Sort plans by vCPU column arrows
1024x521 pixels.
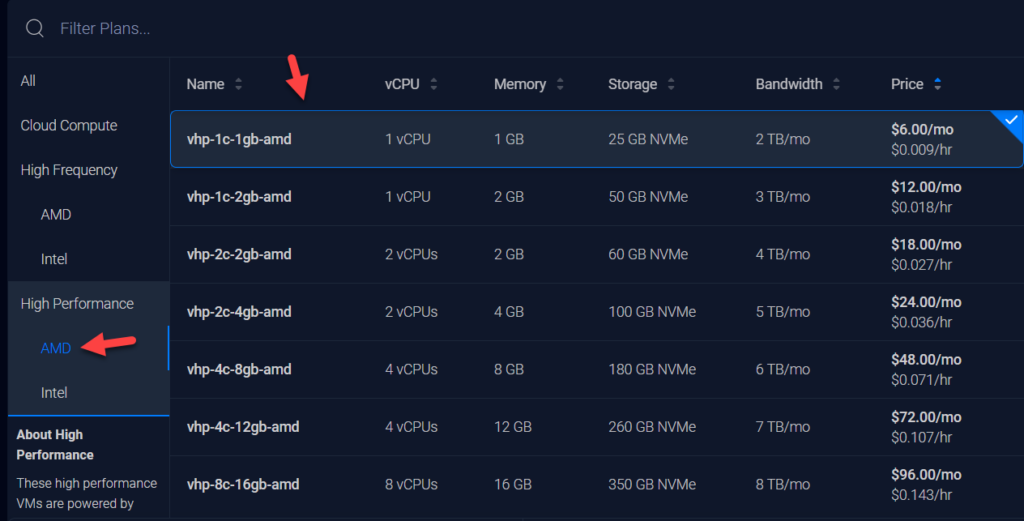434,84
